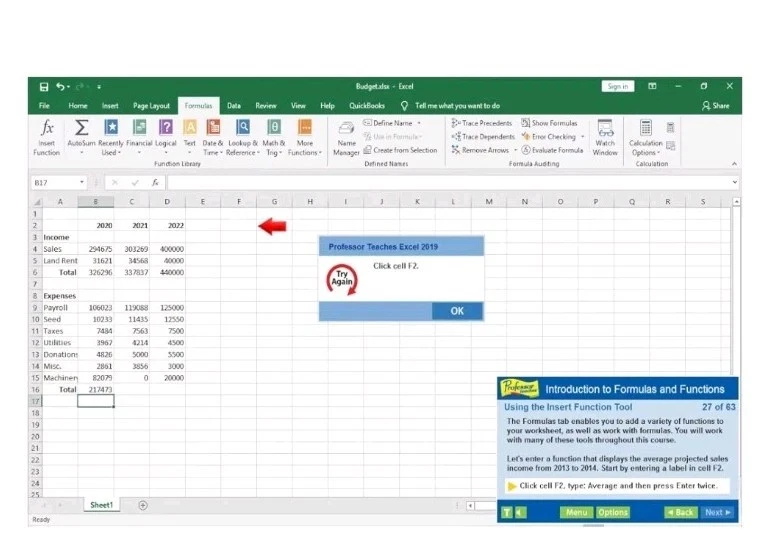Click the tutorial T text icon
This screenshot has width=781, height=556.
coord(507,513)
